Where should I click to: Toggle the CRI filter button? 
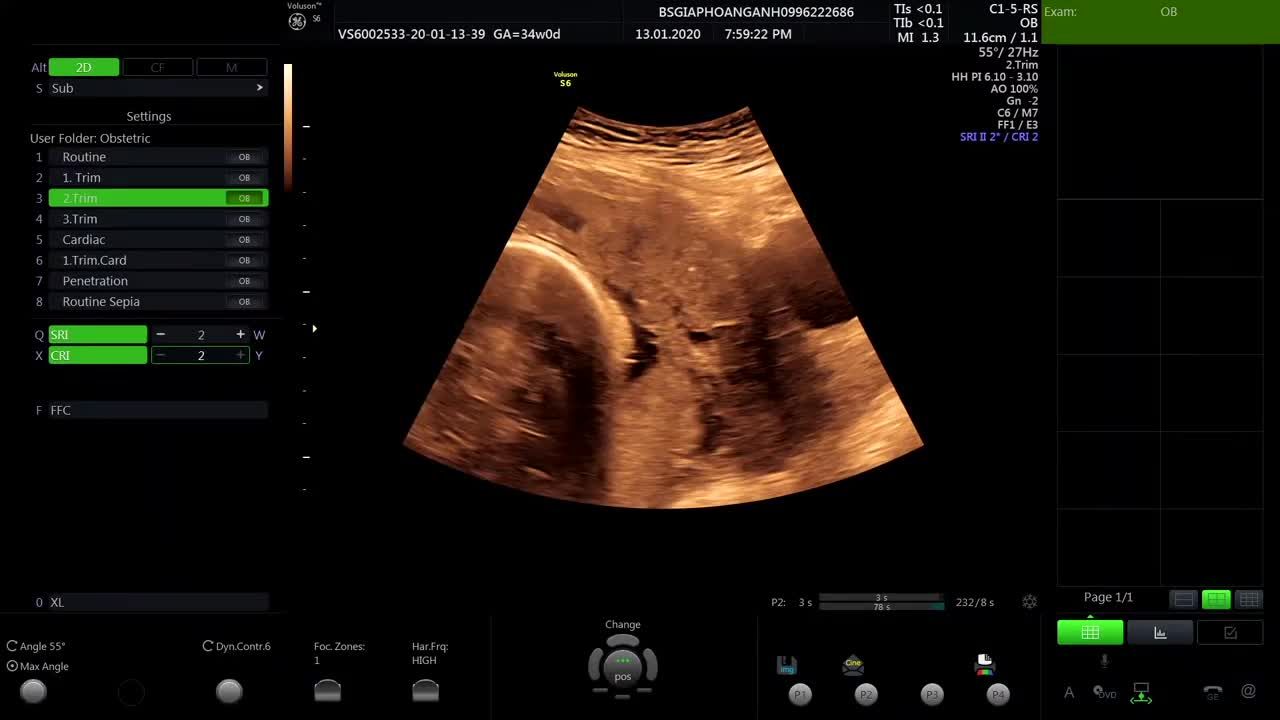coord(98,355)
